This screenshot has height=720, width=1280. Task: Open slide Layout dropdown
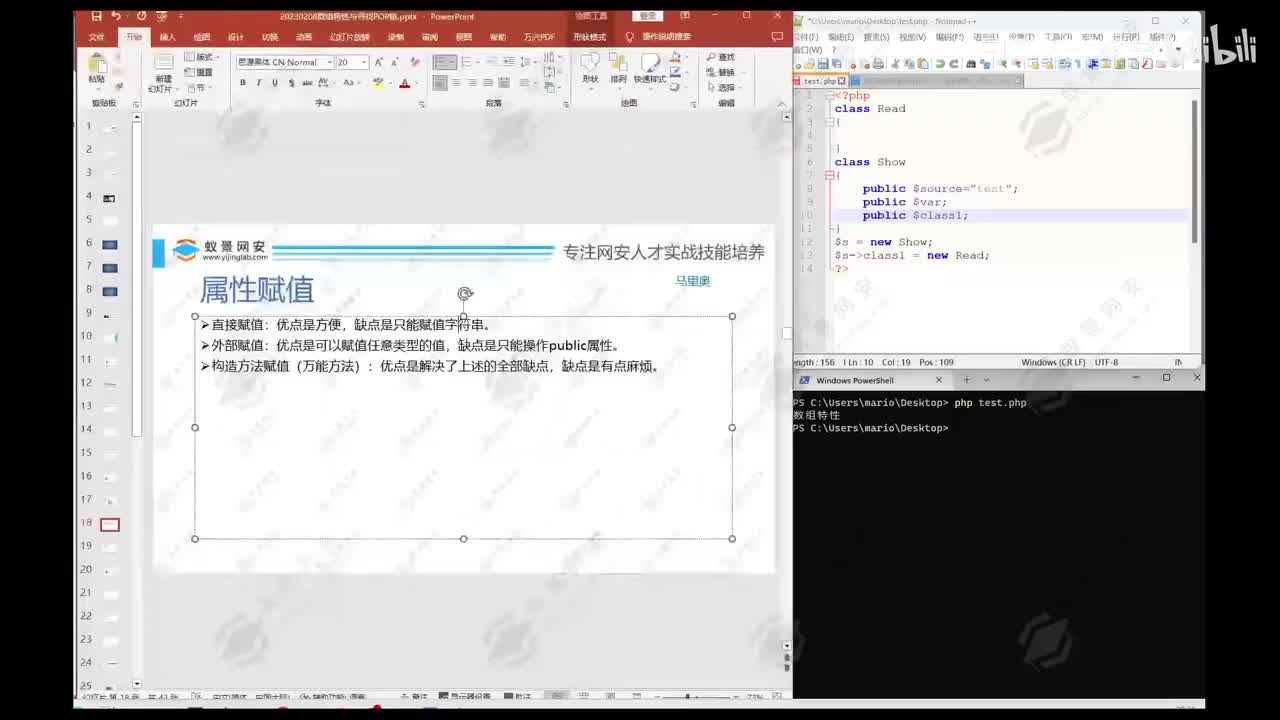pyautogui.click(x=200, y=57)
